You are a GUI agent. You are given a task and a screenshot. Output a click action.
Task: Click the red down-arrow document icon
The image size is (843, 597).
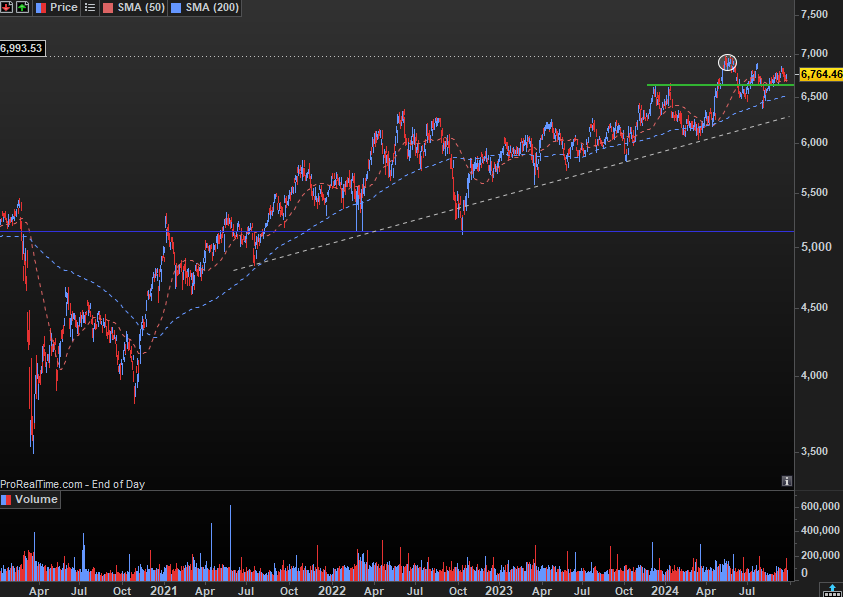[x=6, y=8]
